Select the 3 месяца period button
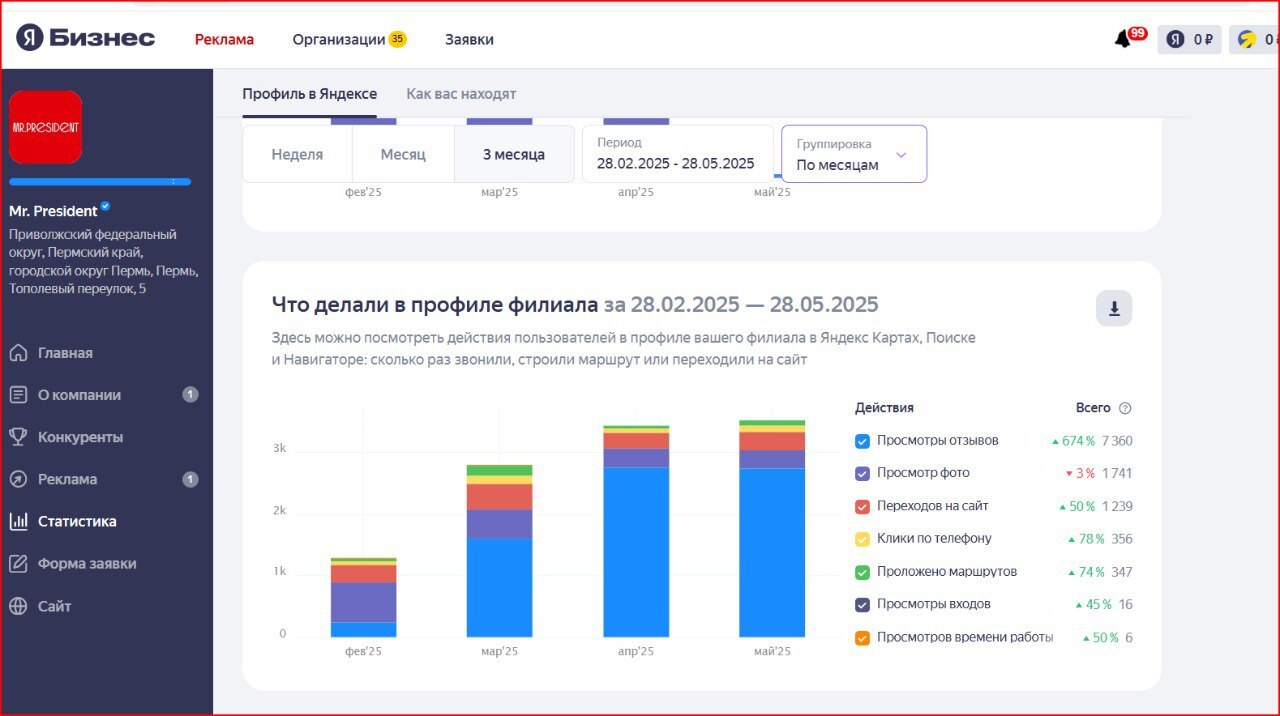 [514, 154]
